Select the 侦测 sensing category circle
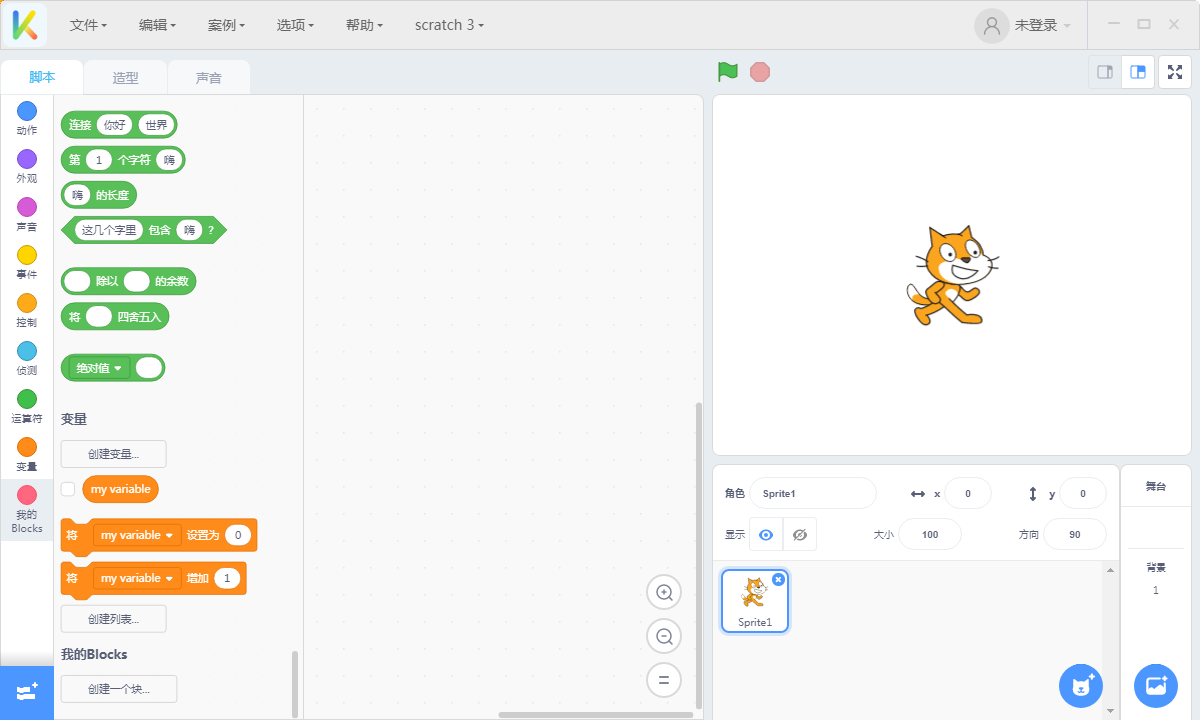 coord(27,351)
